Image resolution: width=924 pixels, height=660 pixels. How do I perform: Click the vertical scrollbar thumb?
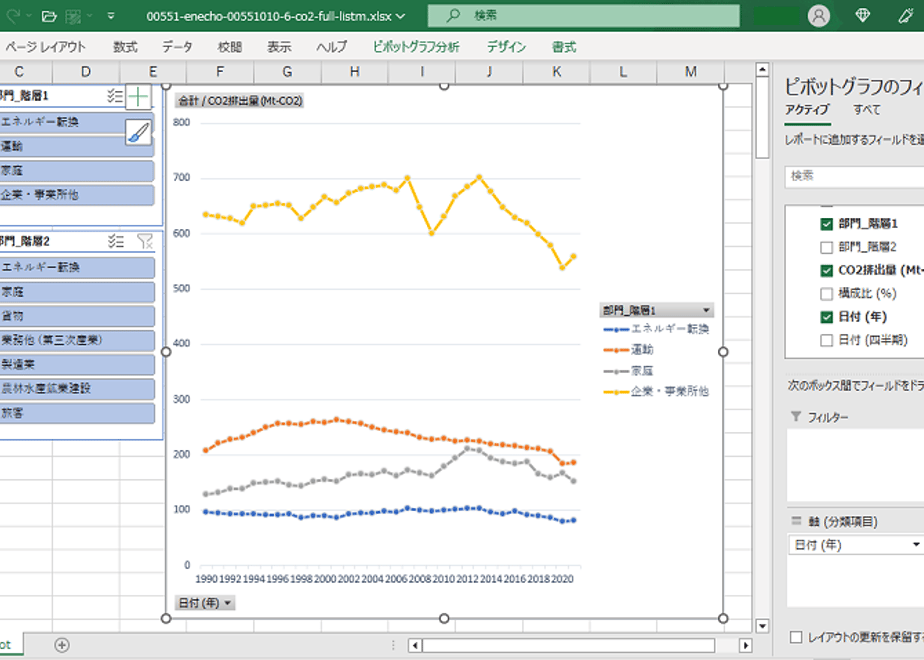click(x=762, y=118)
